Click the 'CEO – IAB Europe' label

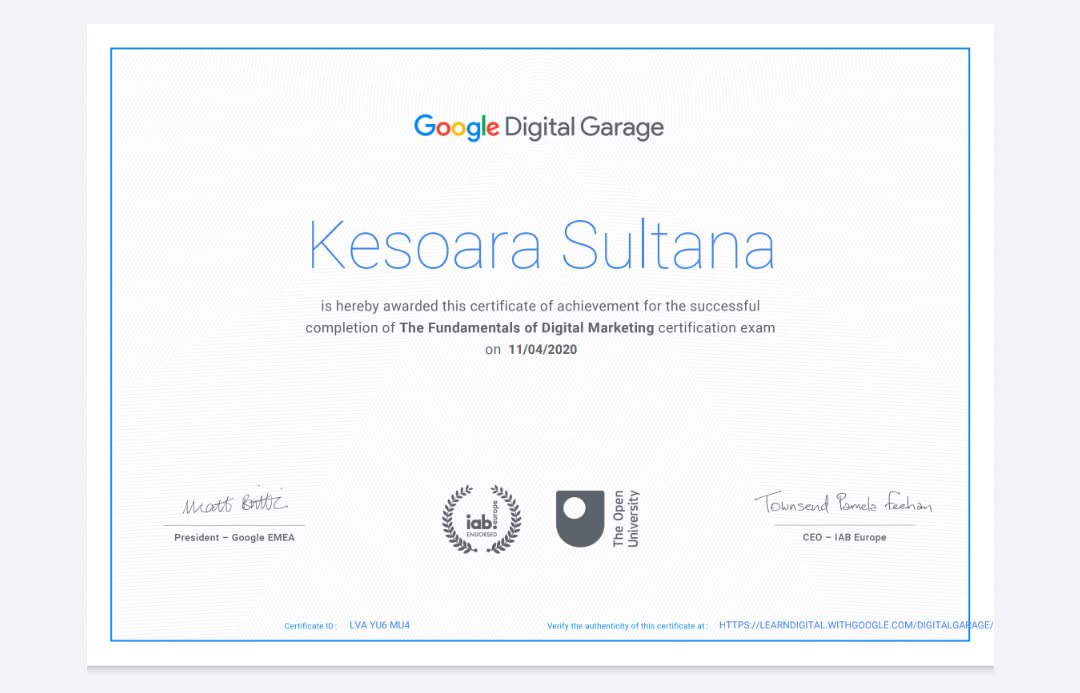click(x=844, y=537)
